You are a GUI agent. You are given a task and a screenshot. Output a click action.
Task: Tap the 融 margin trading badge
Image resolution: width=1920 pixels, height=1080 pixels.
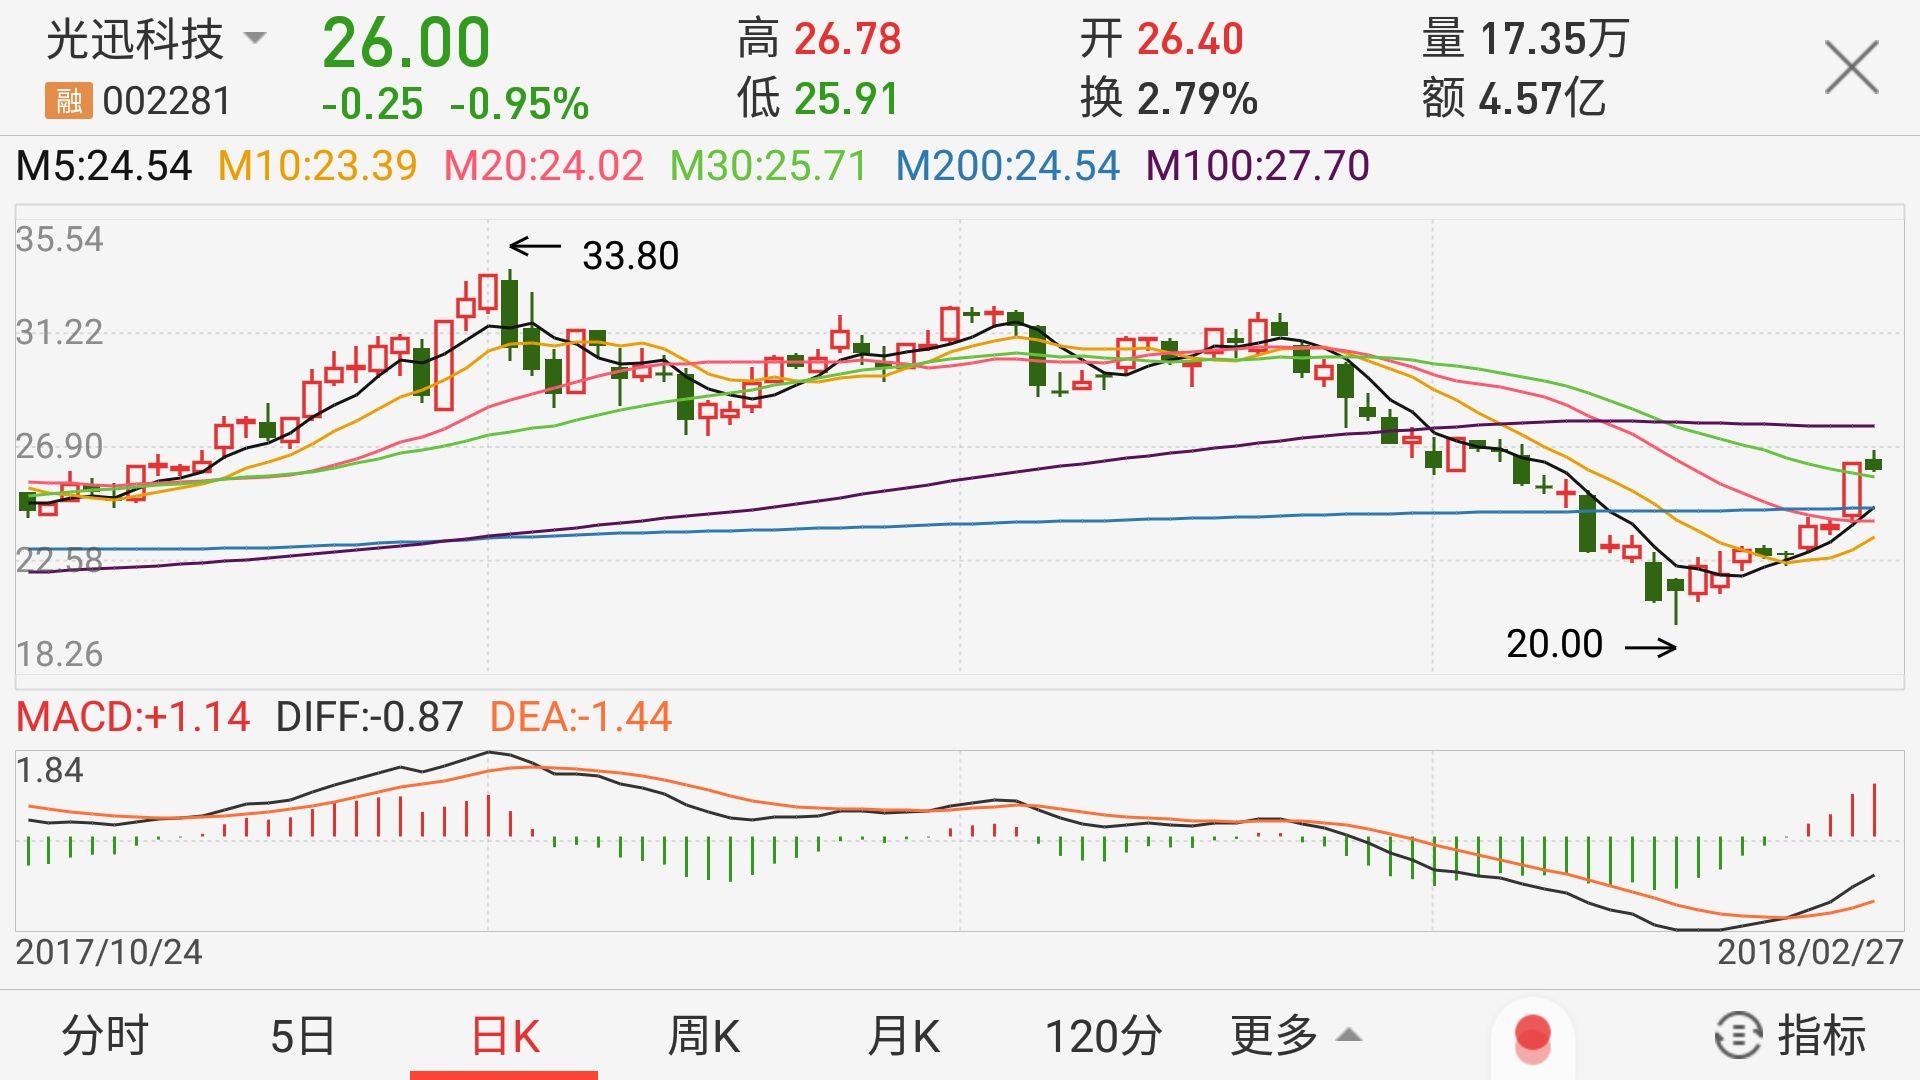68,101
